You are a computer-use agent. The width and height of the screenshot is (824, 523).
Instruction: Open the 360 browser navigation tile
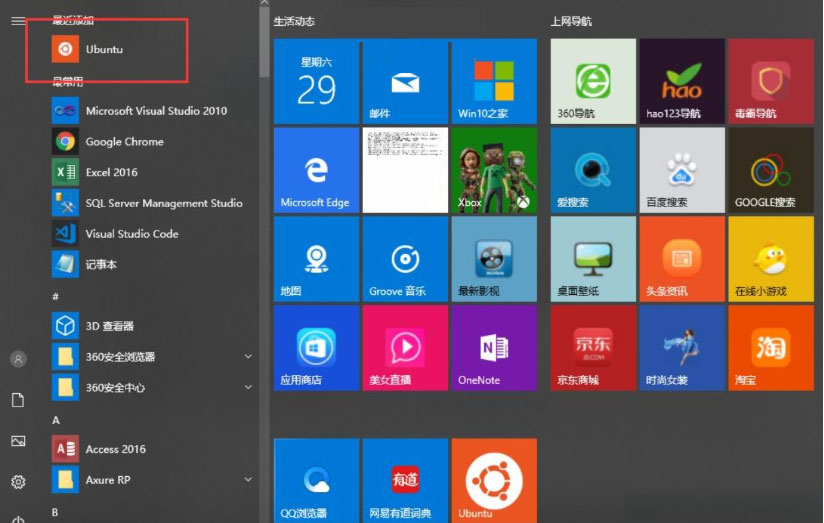[x=592, y=82]
